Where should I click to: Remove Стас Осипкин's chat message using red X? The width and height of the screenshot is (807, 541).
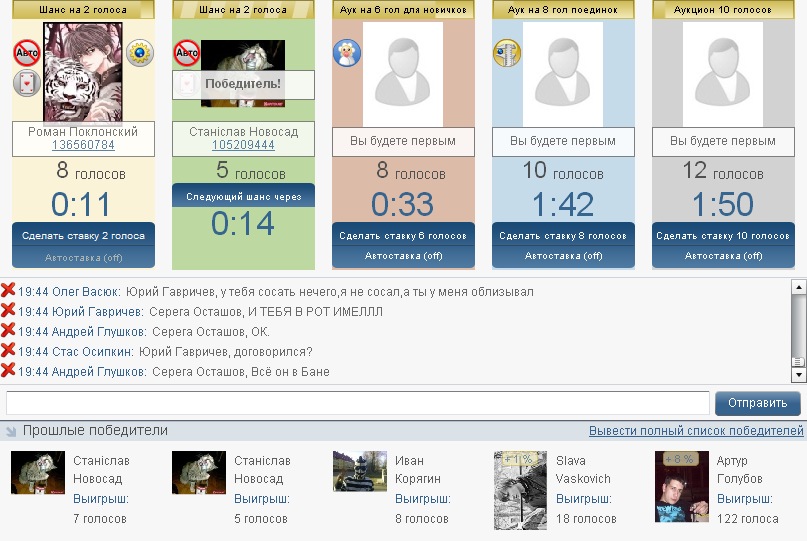tap(8, 351)
